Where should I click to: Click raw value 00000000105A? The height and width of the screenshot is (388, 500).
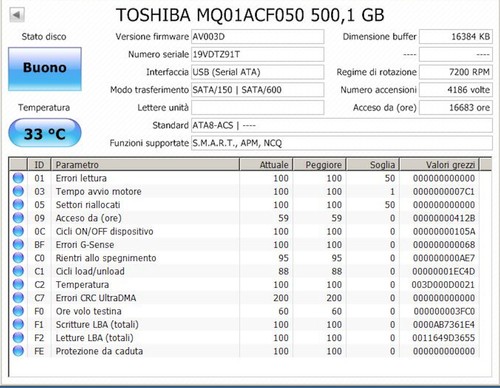pos(444,231)
